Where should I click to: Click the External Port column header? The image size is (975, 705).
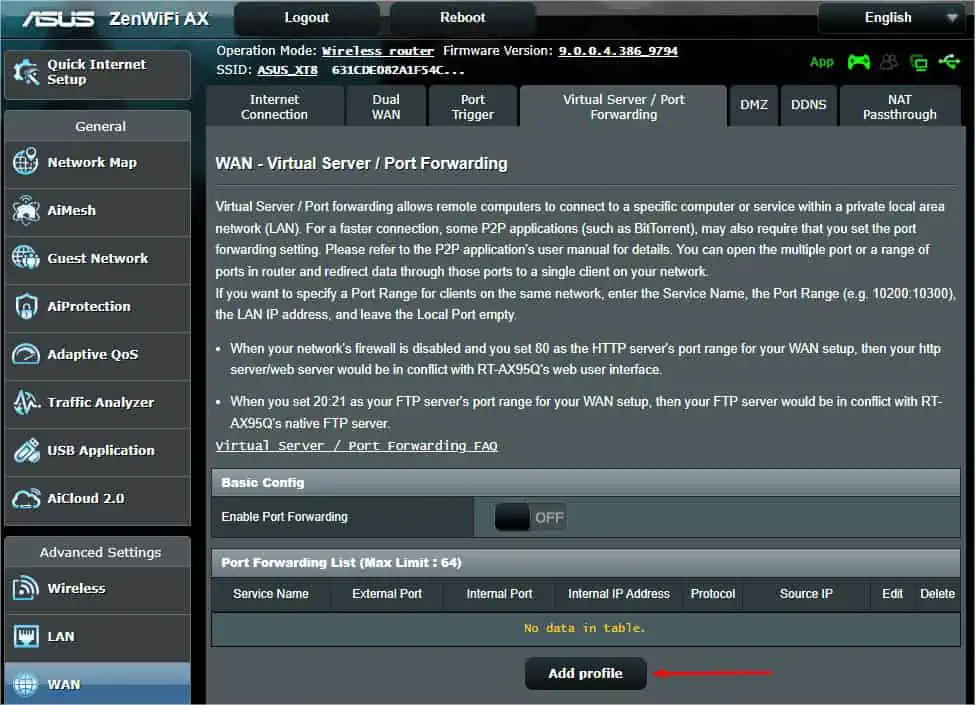[387, 594]
